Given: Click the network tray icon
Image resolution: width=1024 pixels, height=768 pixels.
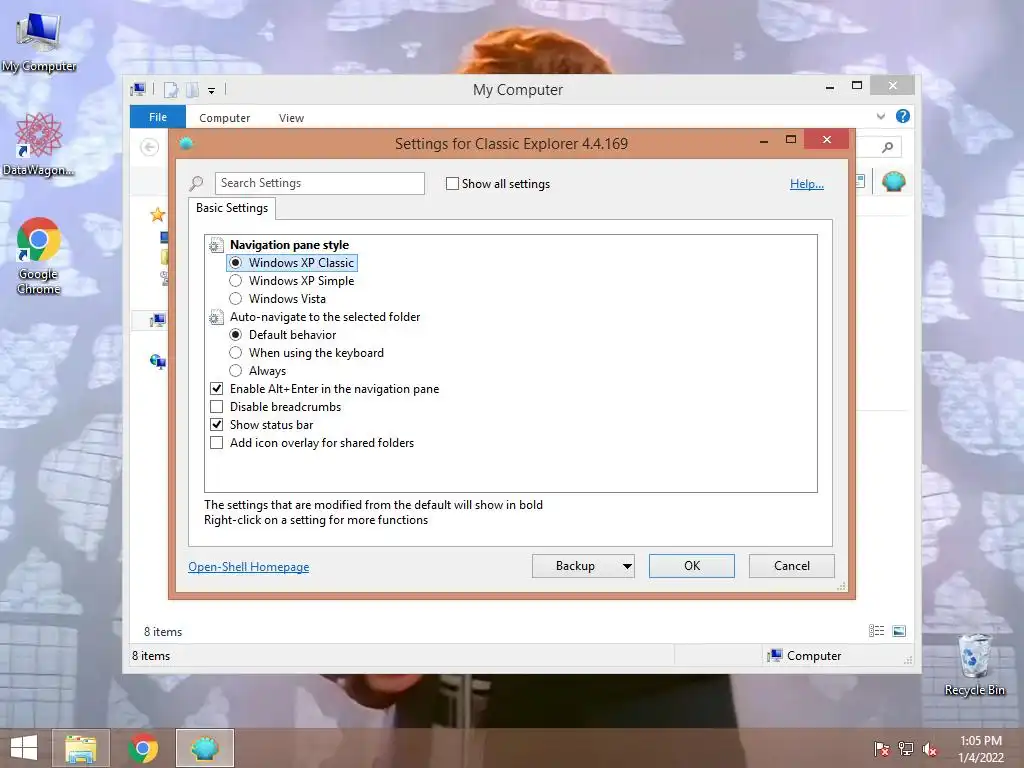Looking at the screenshot, I should click(x=906, y=748).
